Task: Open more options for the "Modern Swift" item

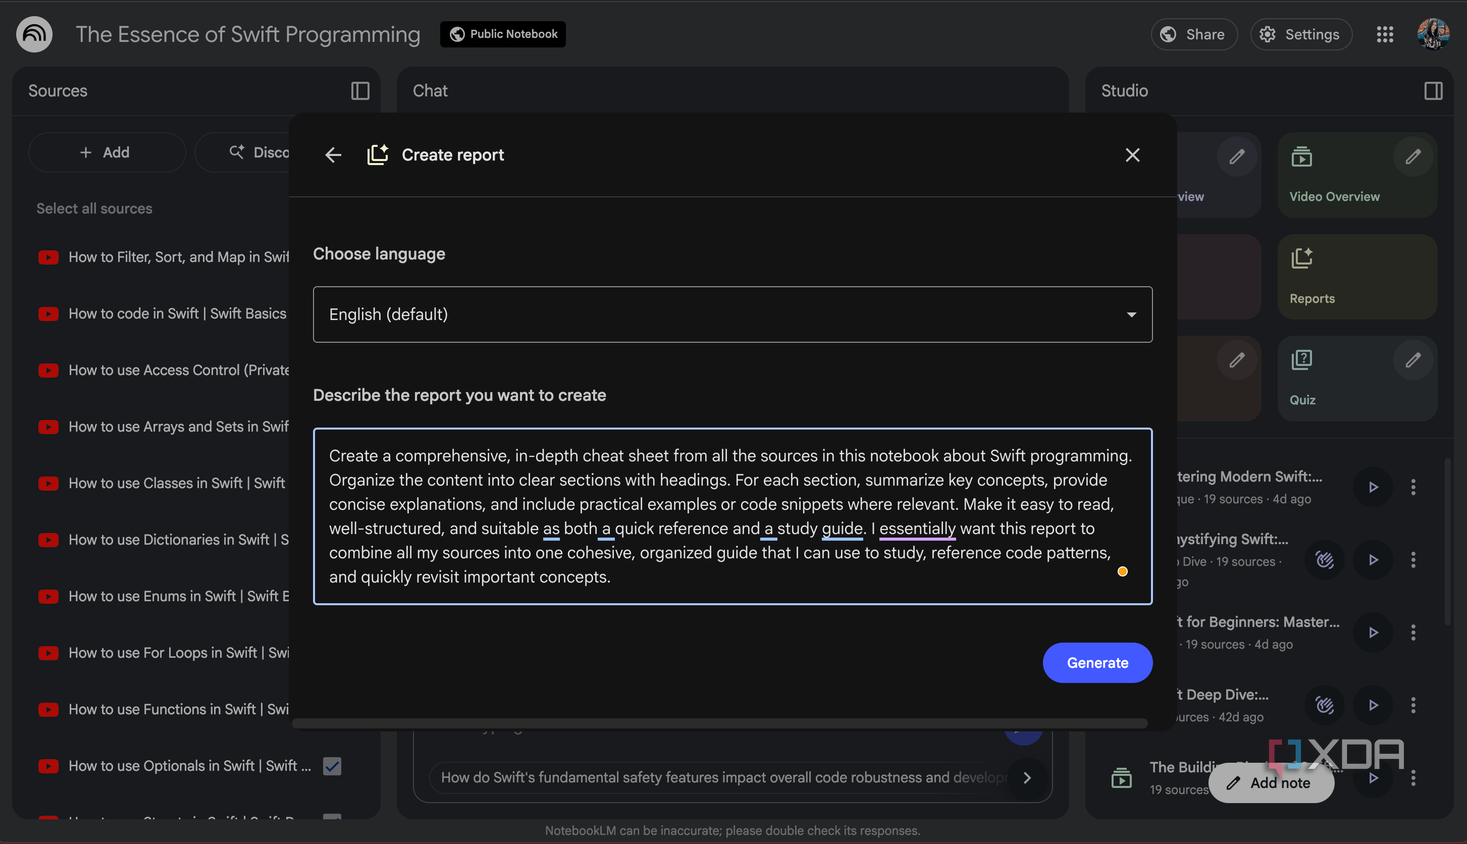Action: click(1413, 487)
